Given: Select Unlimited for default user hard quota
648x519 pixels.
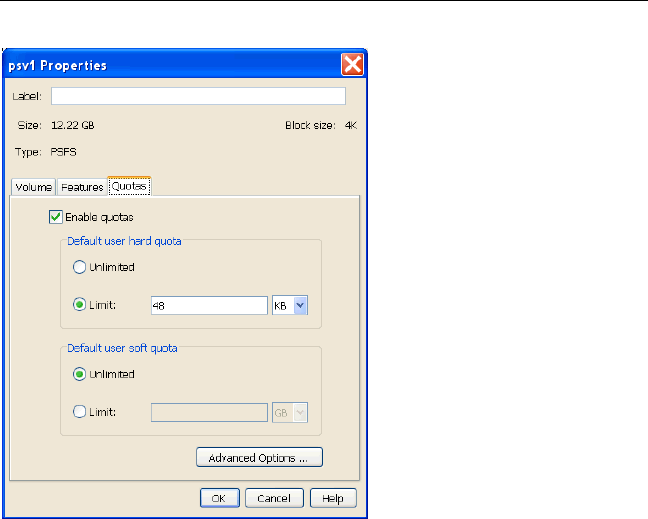Looking at the screenshot, I should coord(79,267).
